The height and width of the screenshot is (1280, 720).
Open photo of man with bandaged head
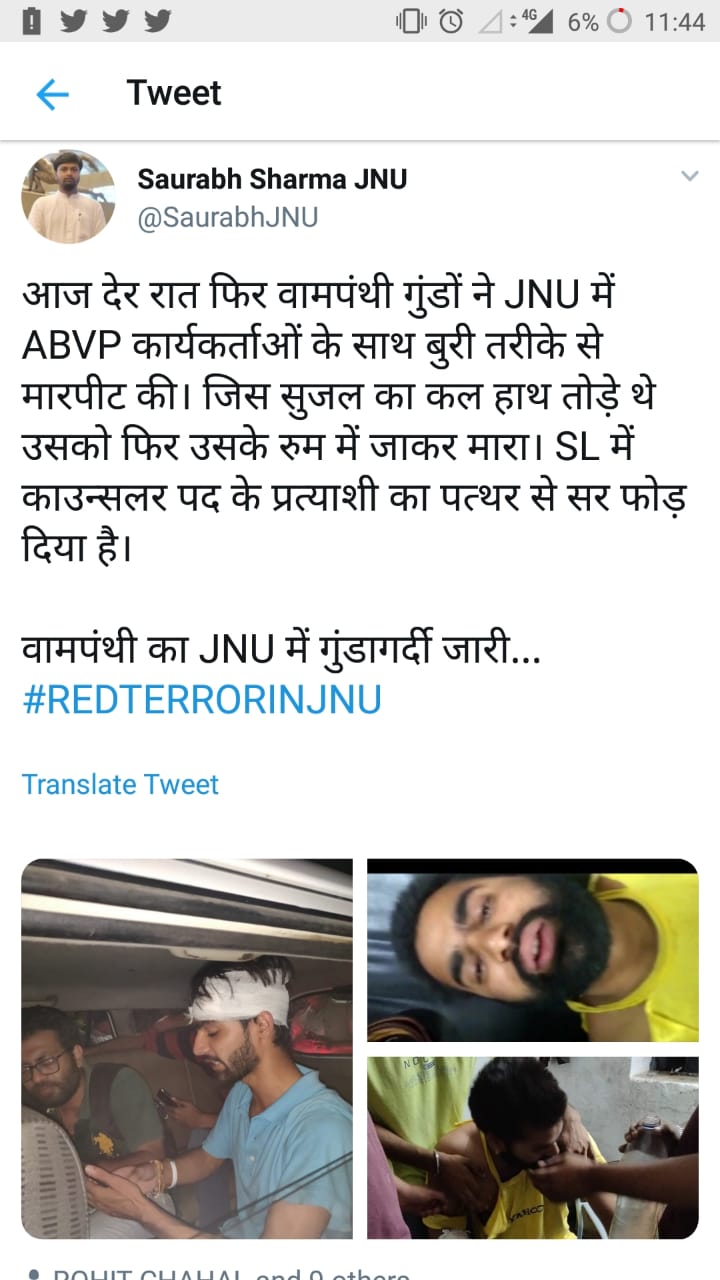pyautogui.click(x=187, y=1049)
